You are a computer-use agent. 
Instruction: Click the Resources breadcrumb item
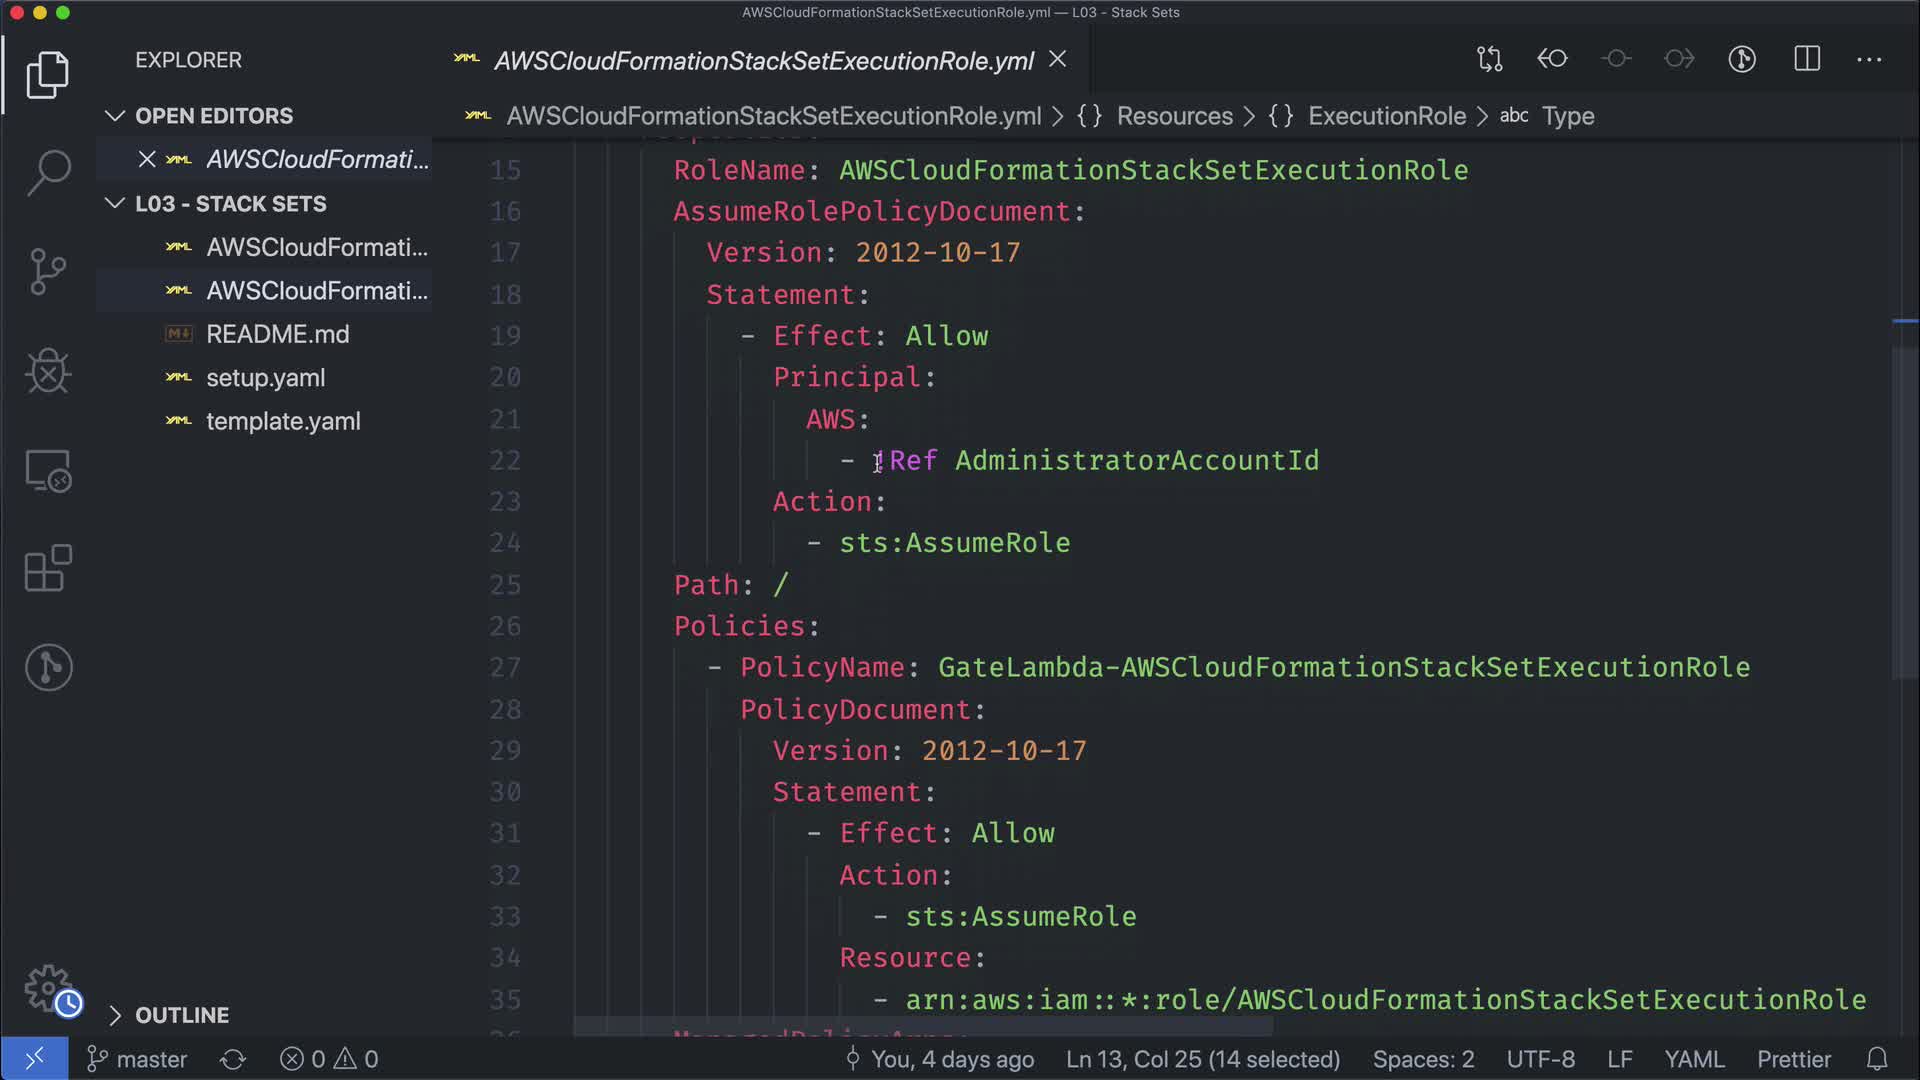pyautogui.click(x=1174, y=116)
